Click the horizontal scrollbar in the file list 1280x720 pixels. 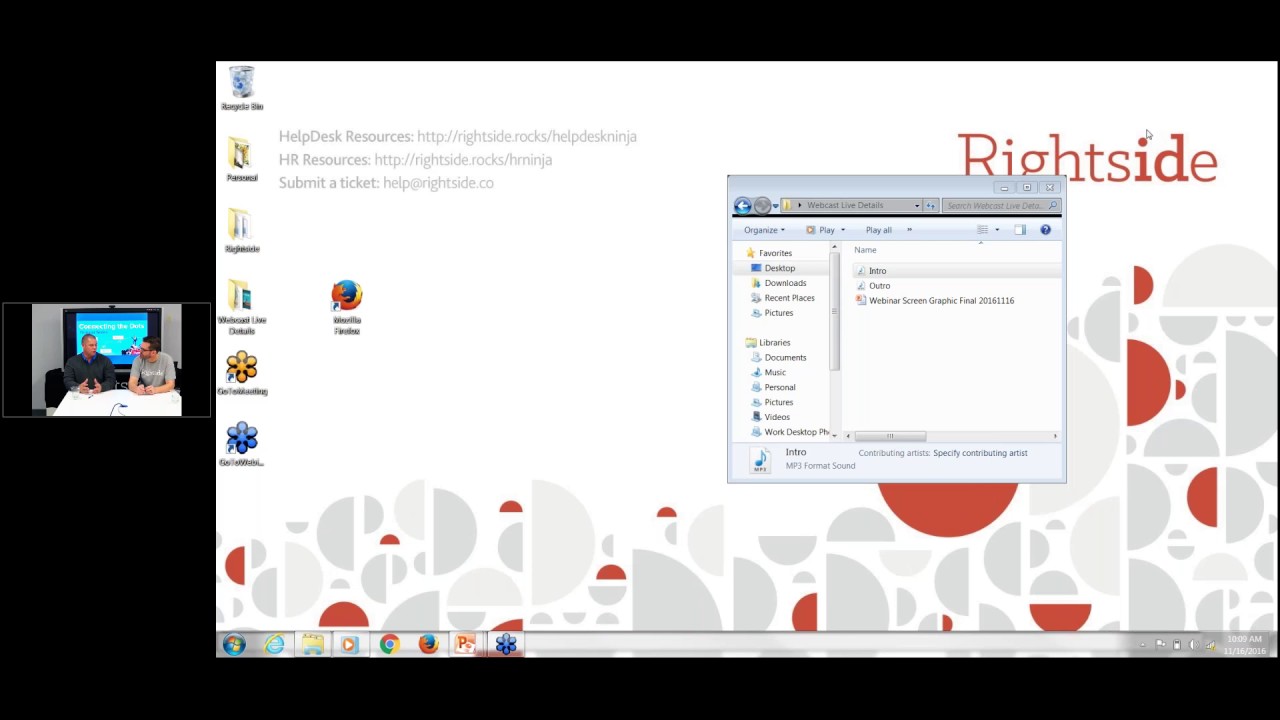click(x=890, y=436)
